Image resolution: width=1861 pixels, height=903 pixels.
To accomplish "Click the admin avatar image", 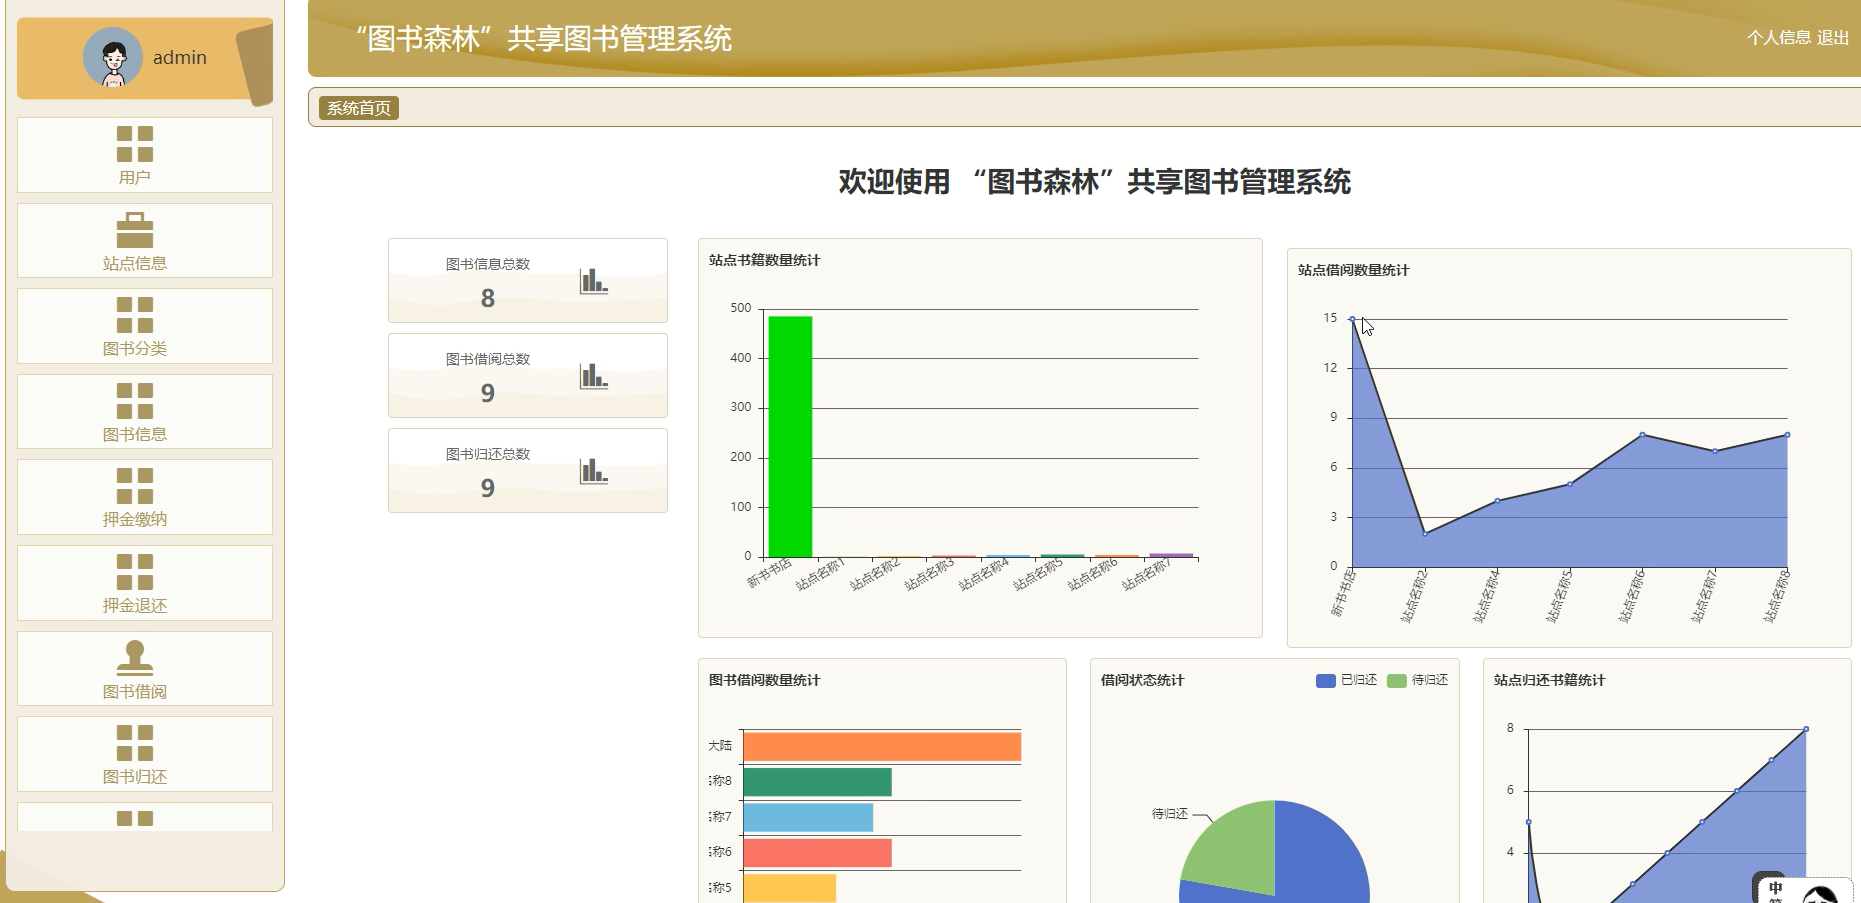I will (112, 57).
